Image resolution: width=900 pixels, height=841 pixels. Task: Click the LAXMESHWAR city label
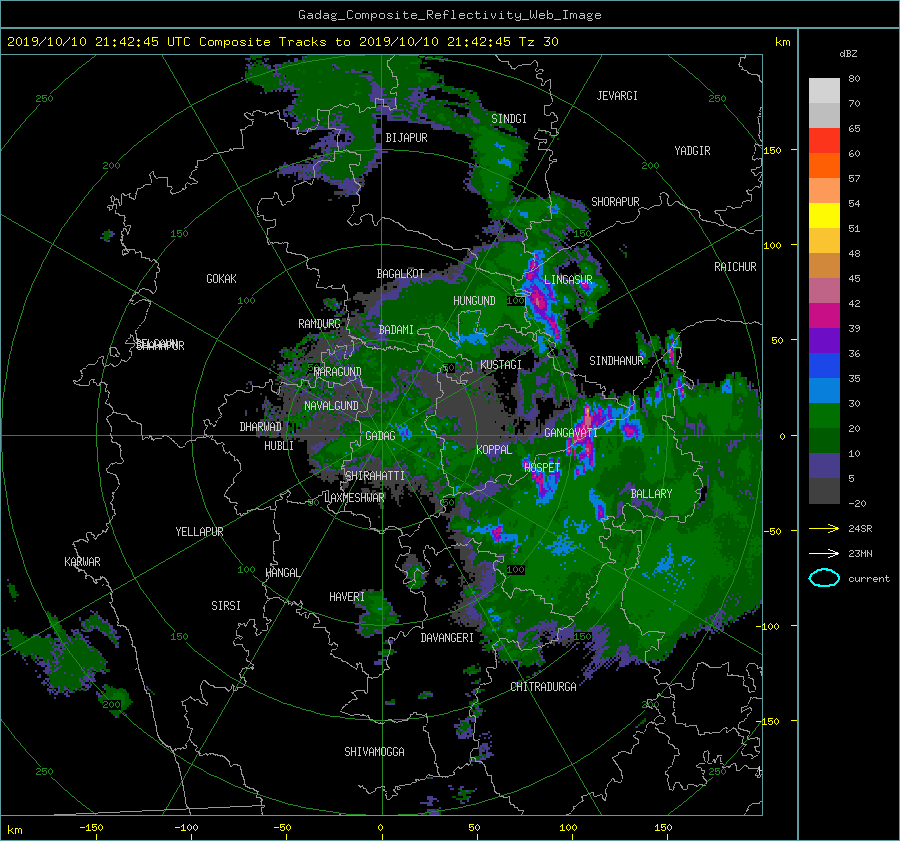tap(354, 498)
